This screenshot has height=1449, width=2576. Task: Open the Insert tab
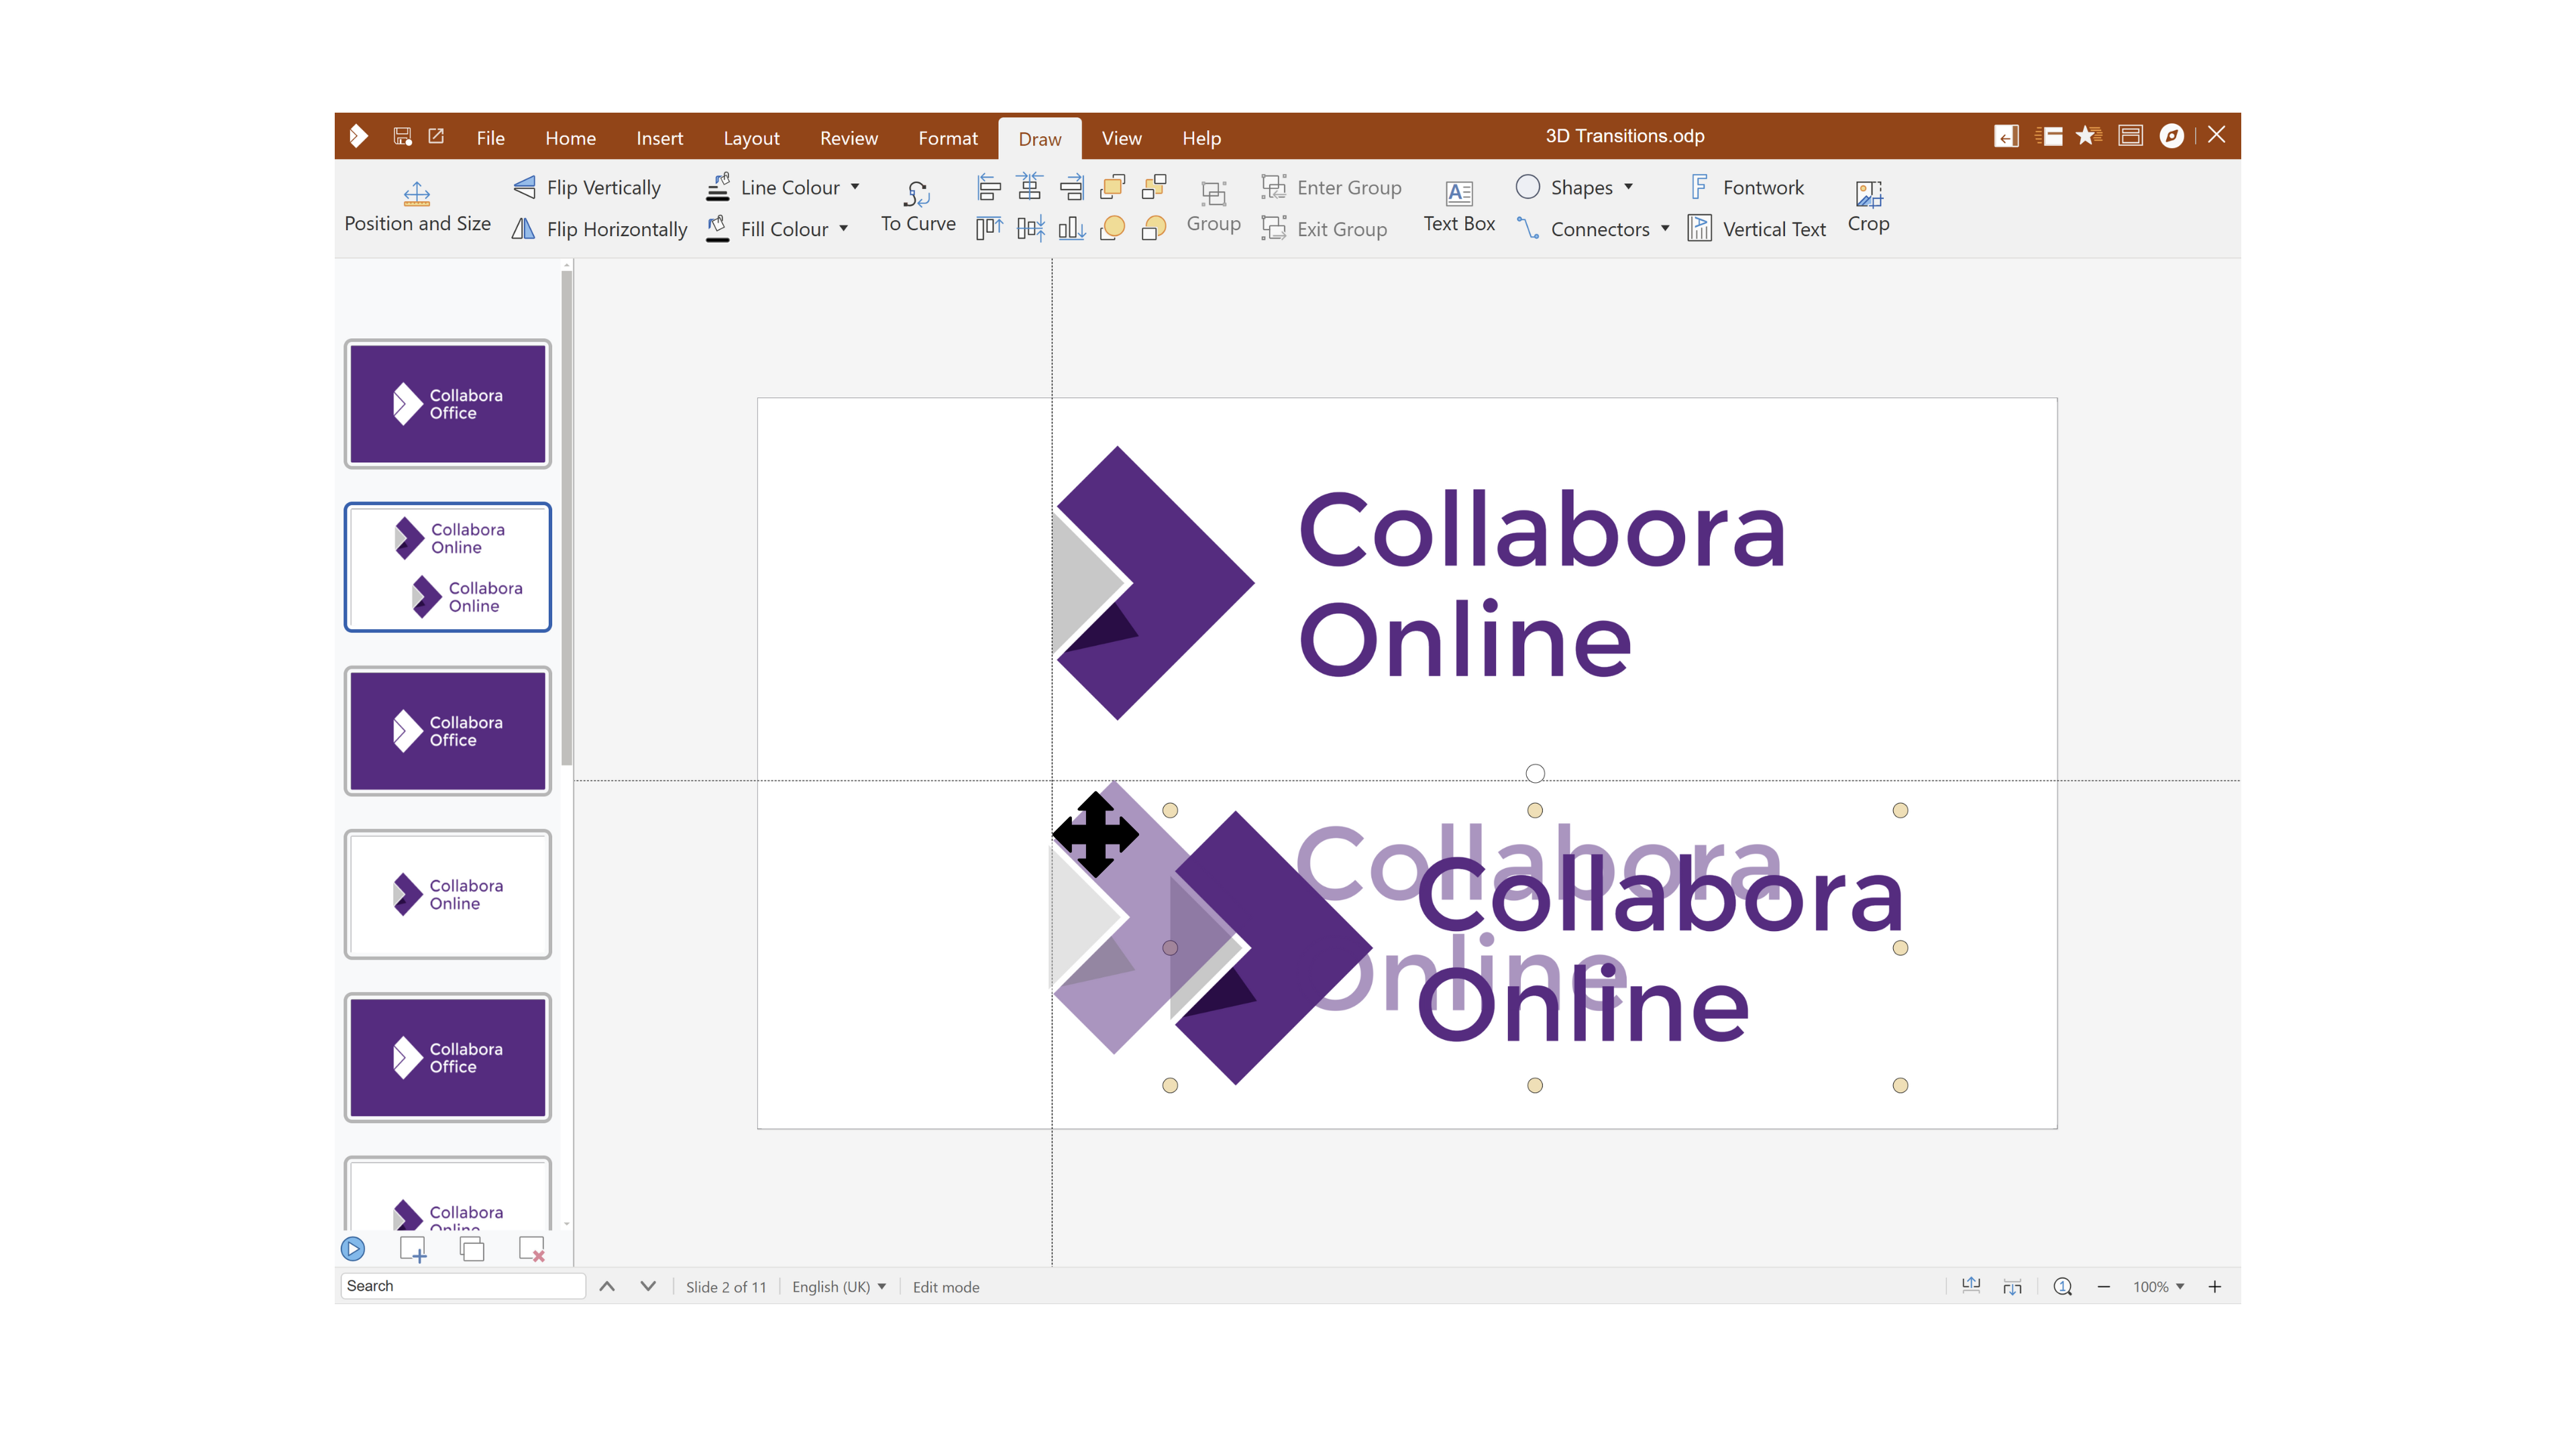[659, 138]
